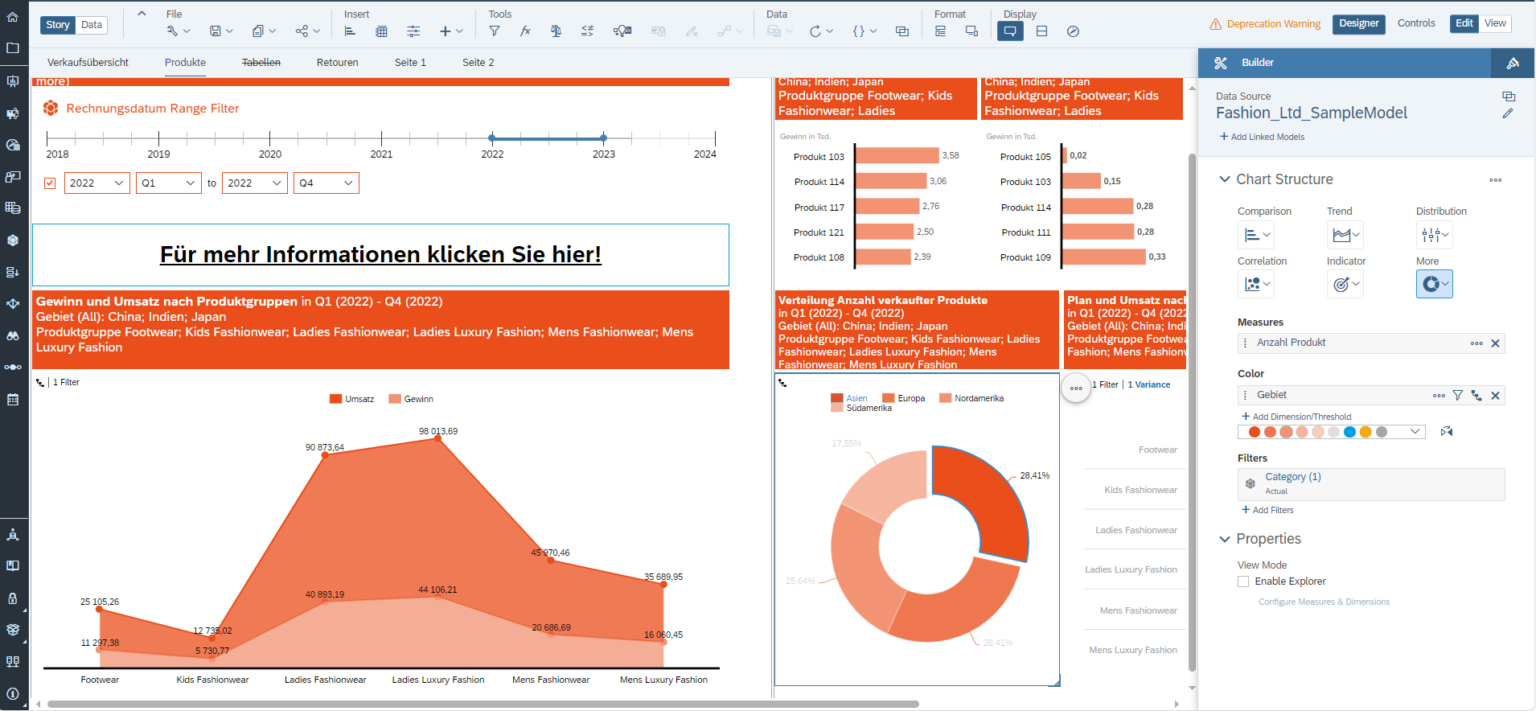Image resolution: width=1536 pixels, height=711 pixels.
Task: Click the palette swap icon beside color swatches
Action: (1446, 432)
